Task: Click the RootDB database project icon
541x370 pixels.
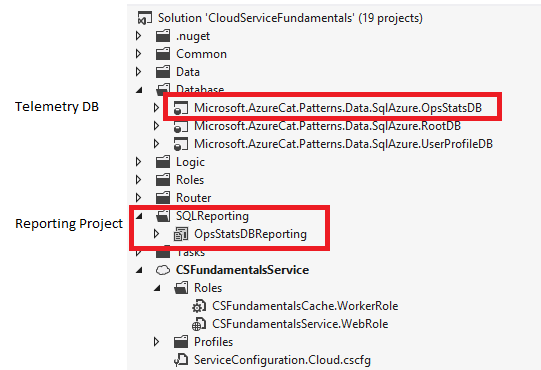Action: pos(180,126)
